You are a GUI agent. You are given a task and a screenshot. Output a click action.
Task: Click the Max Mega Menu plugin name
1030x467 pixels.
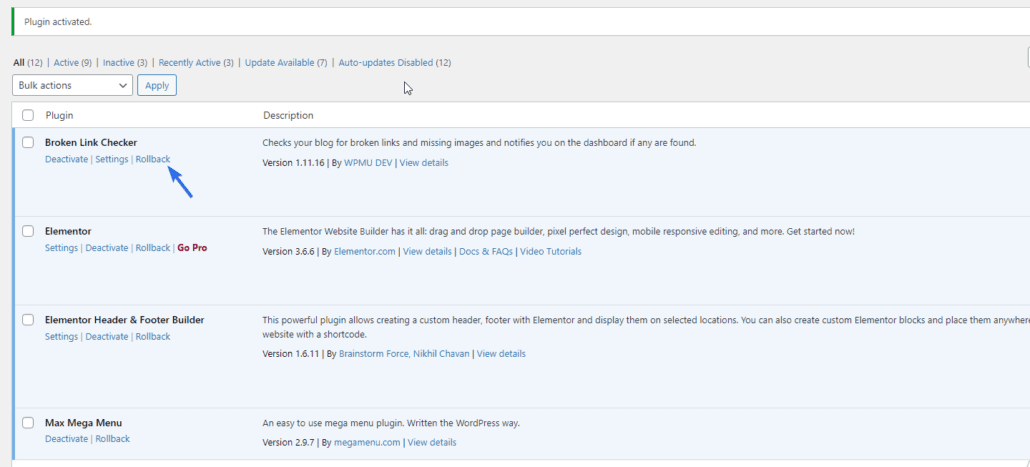[83, 423]
